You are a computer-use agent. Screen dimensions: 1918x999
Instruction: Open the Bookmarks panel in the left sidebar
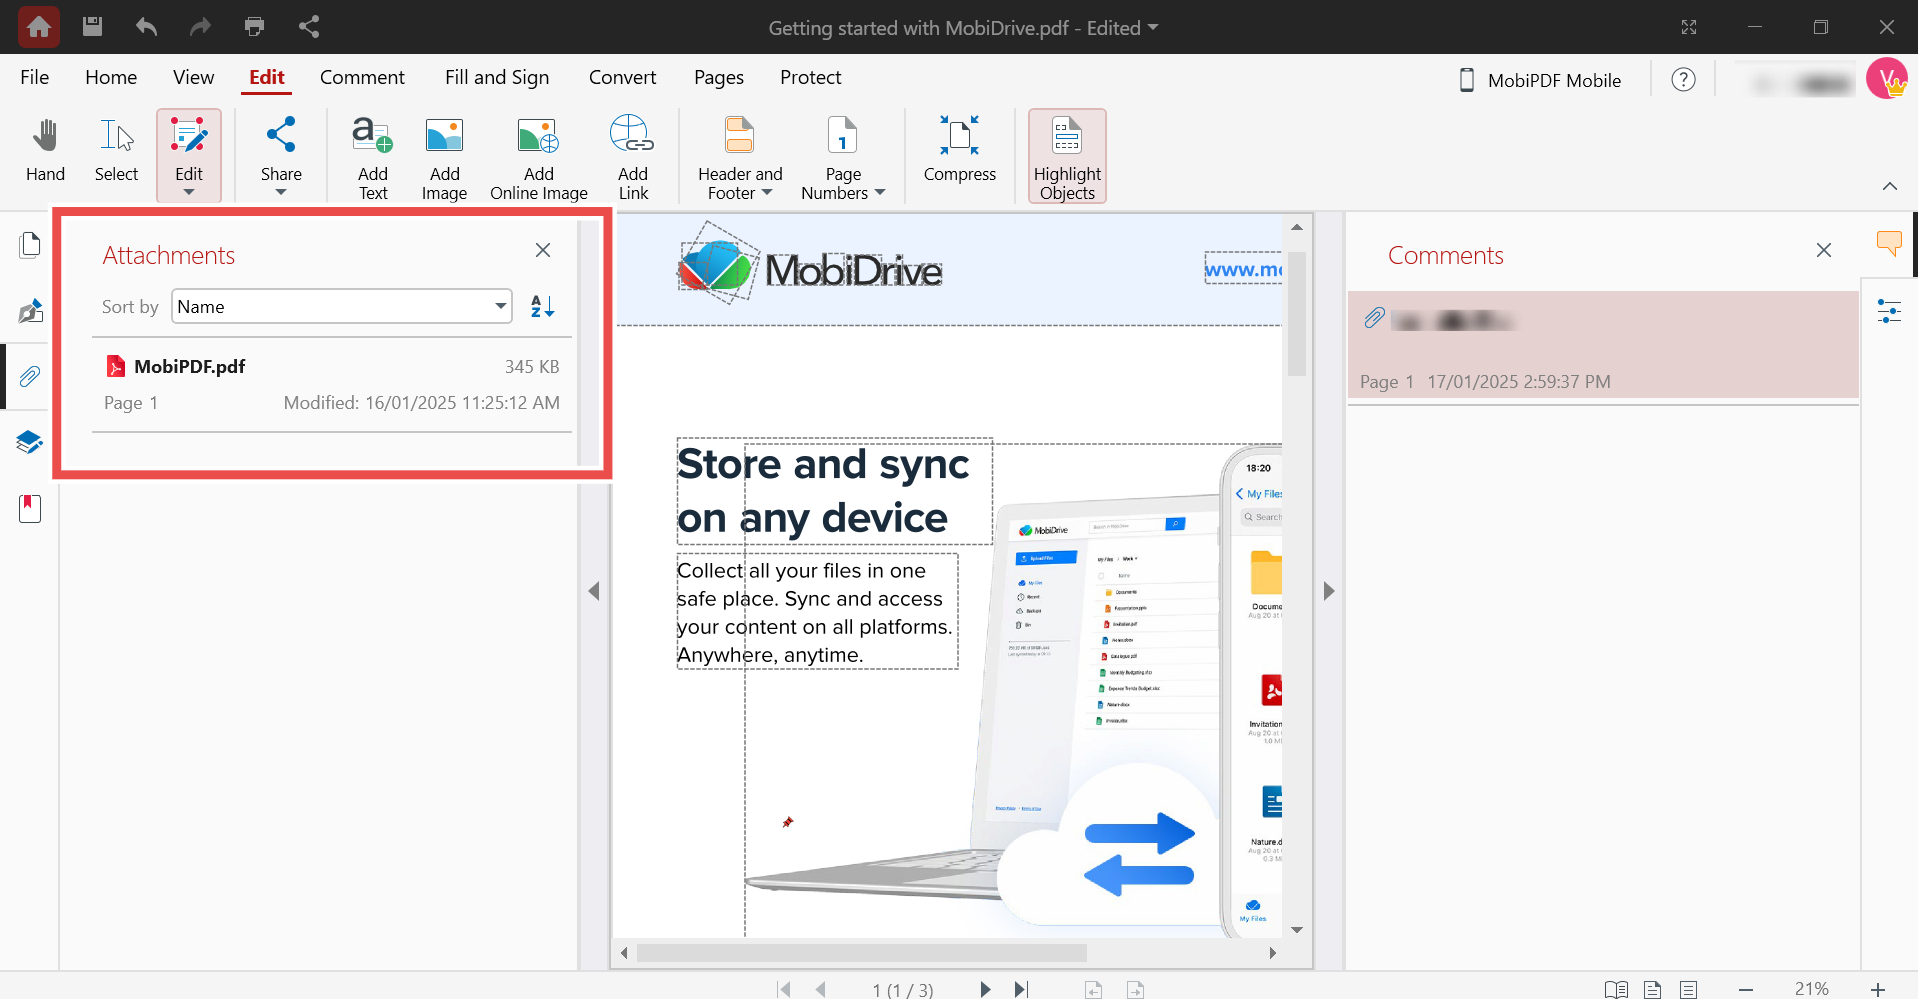click(x=29, y=508)
